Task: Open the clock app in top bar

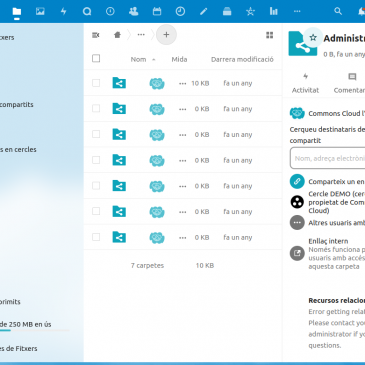Action: (x=180, y=12)
